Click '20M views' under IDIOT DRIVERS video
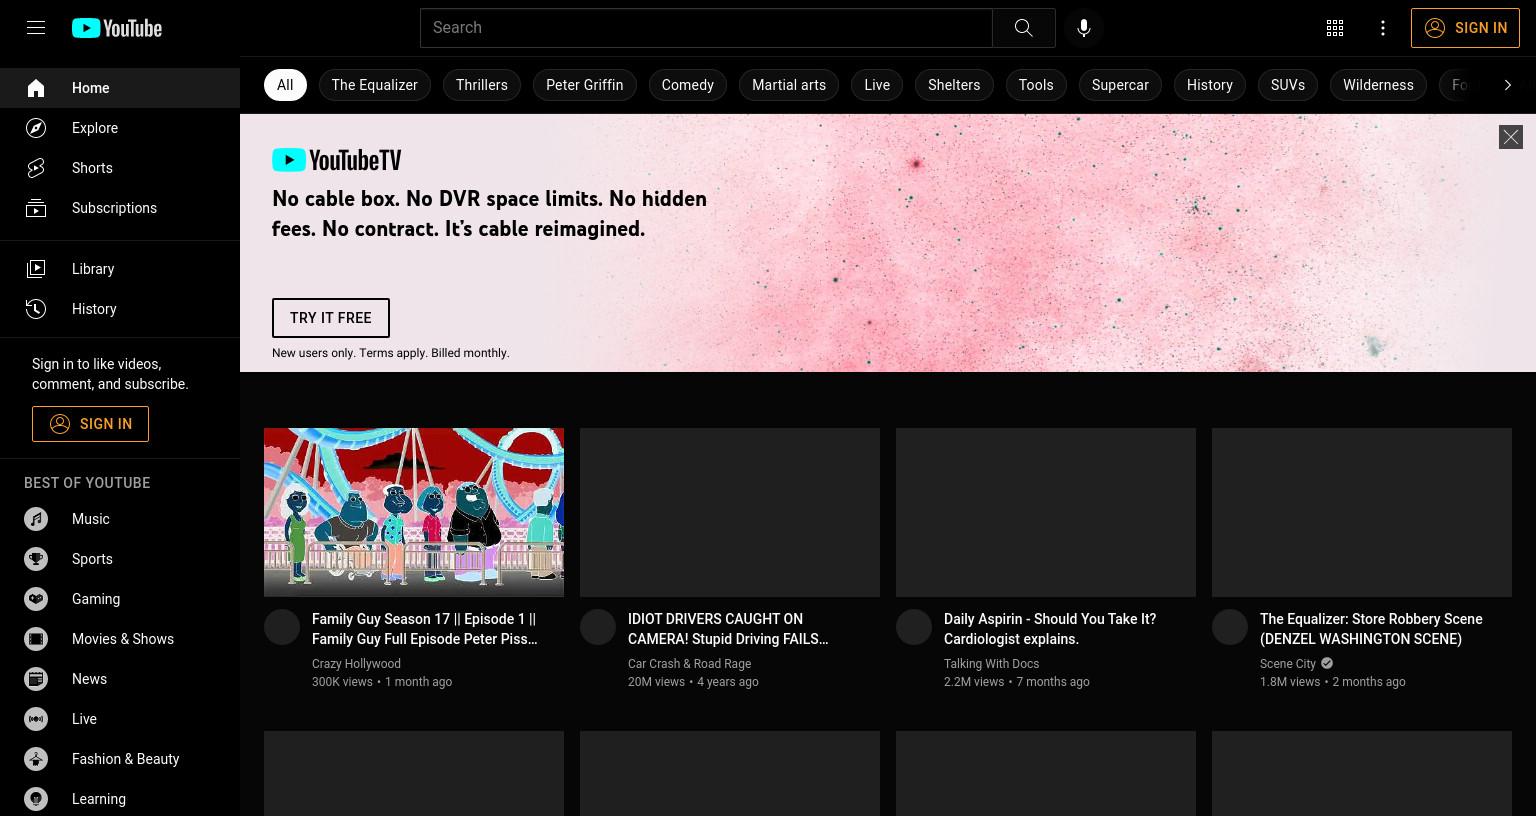1536x816 pixels. tap(656, 682)
